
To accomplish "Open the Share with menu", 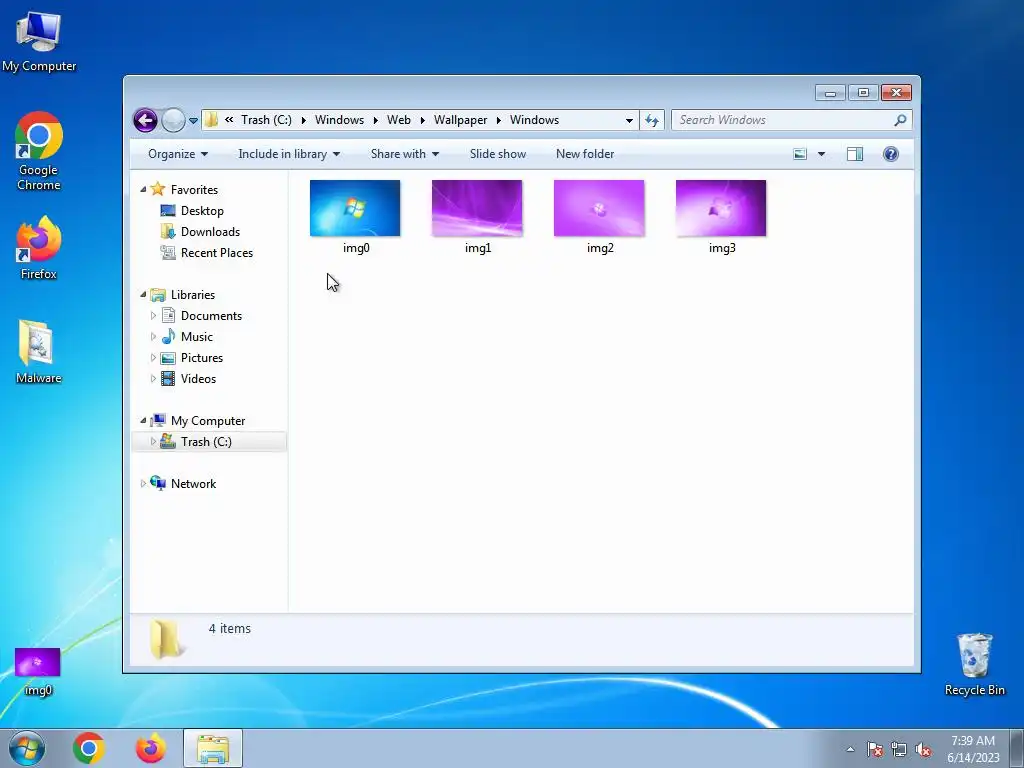I will pos(405,154).
